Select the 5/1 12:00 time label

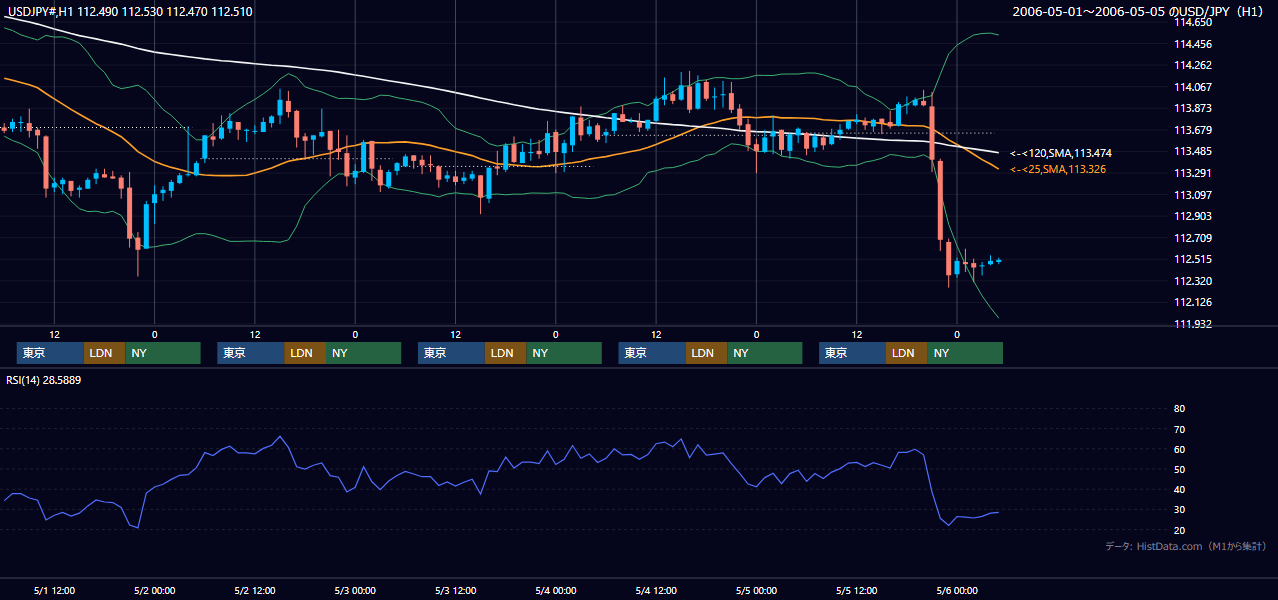pyautogui.click(x=54, y=590)
